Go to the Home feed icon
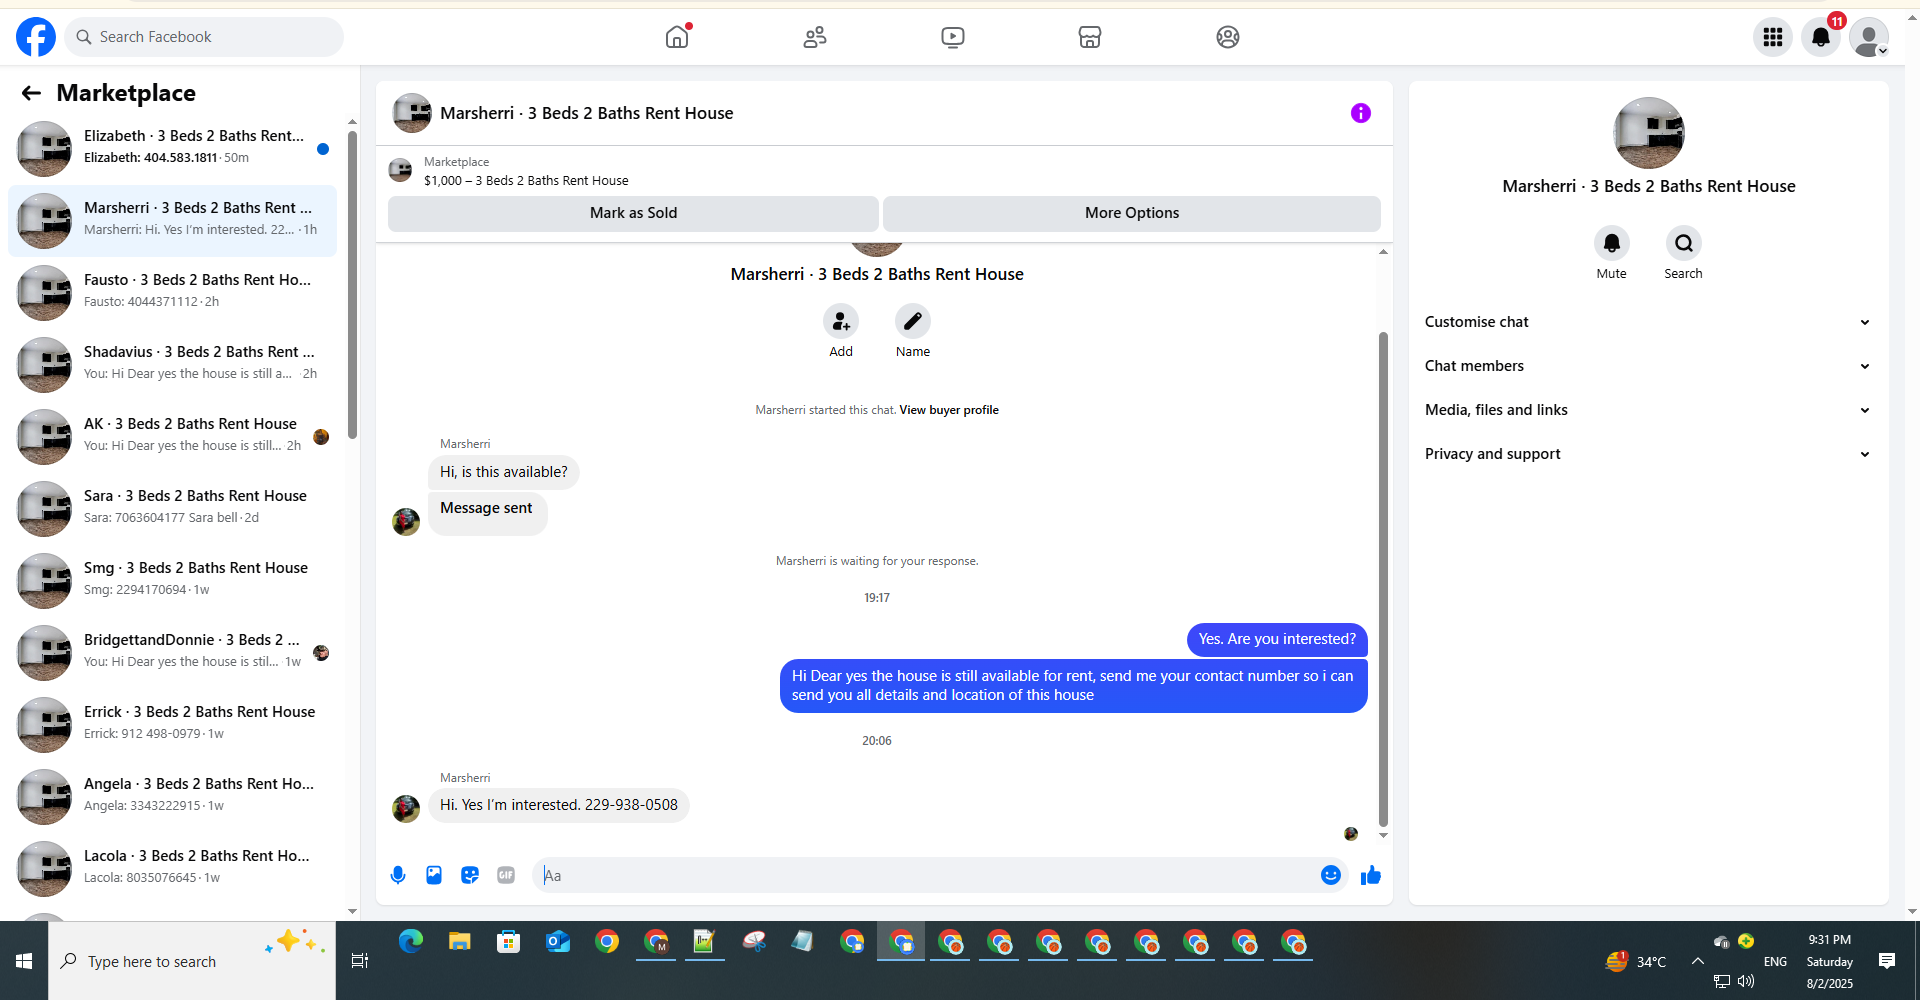Screen dimensions: 1920x1000 click(677, 37)
